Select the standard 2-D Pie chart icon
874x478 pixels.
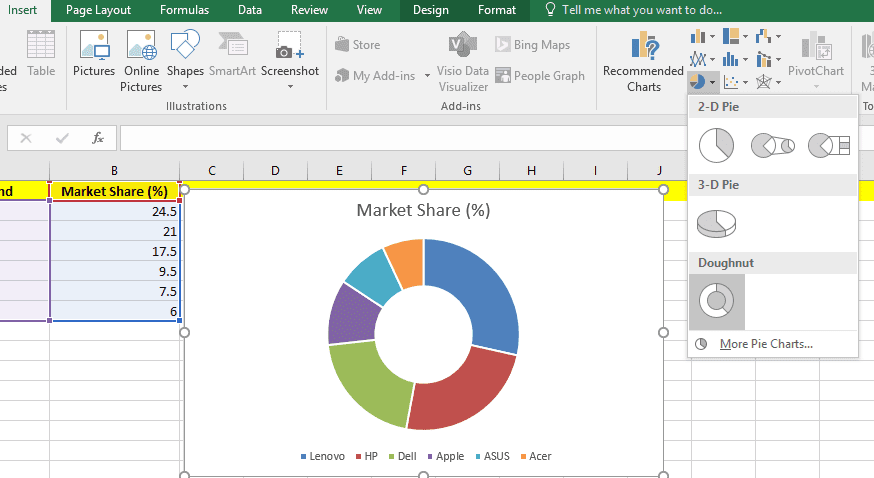716,146
